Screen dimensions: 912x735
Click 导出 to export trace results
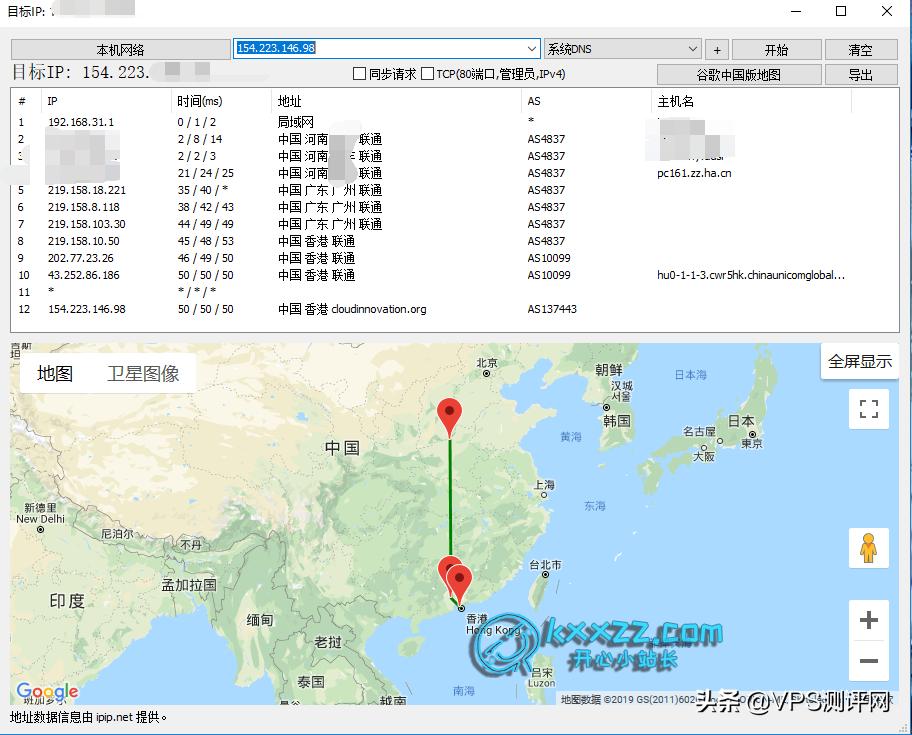pyautogui.click(x=858, y=73)
